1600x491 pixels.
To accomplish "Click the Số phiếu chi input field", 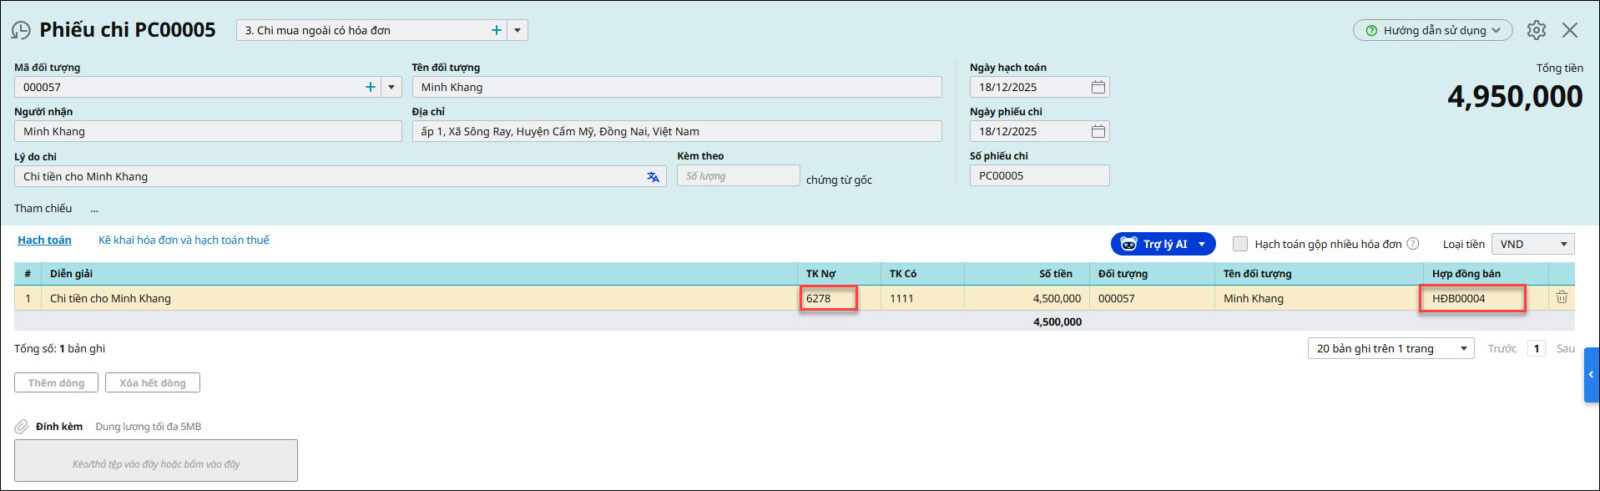I will click(x=1038, y=176).
